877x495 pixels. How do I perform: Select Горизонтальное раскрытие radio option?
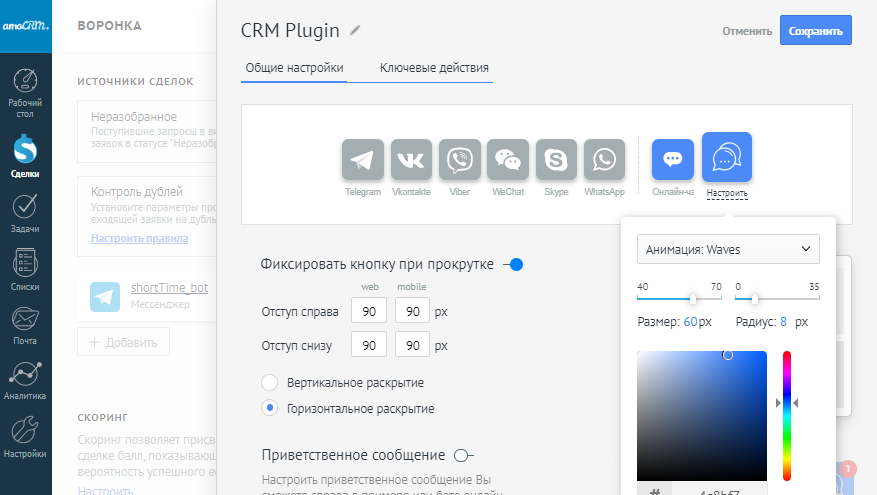click(269, 408)
